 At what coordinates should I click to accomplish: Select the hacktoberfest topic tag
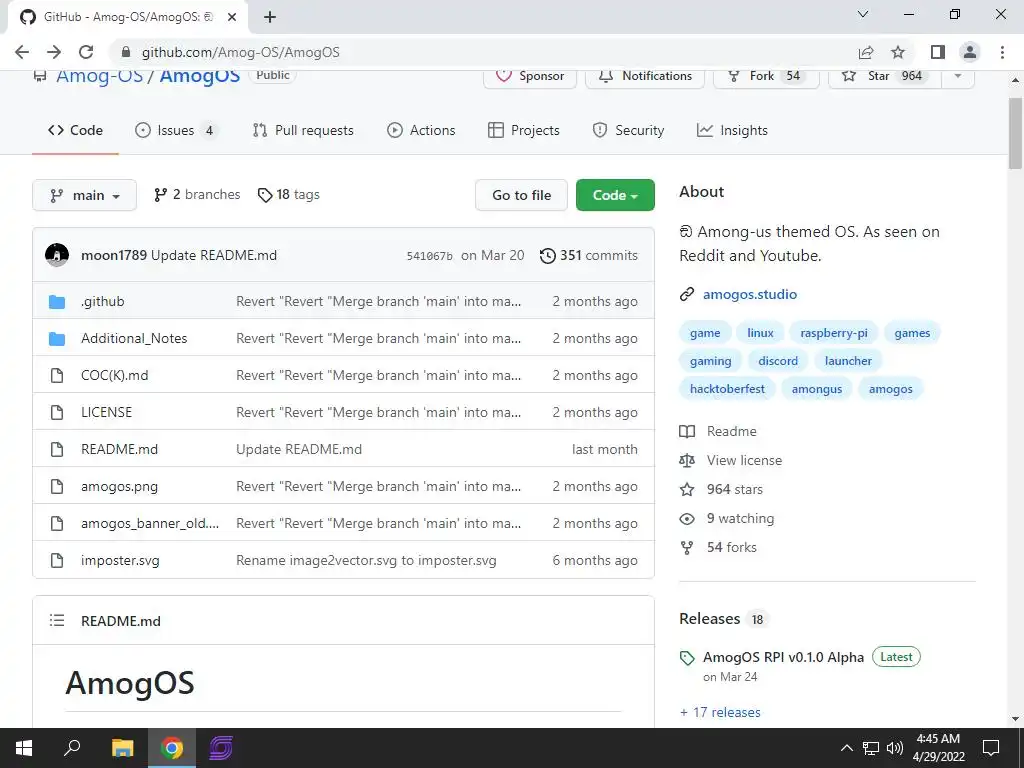[727, 389]
